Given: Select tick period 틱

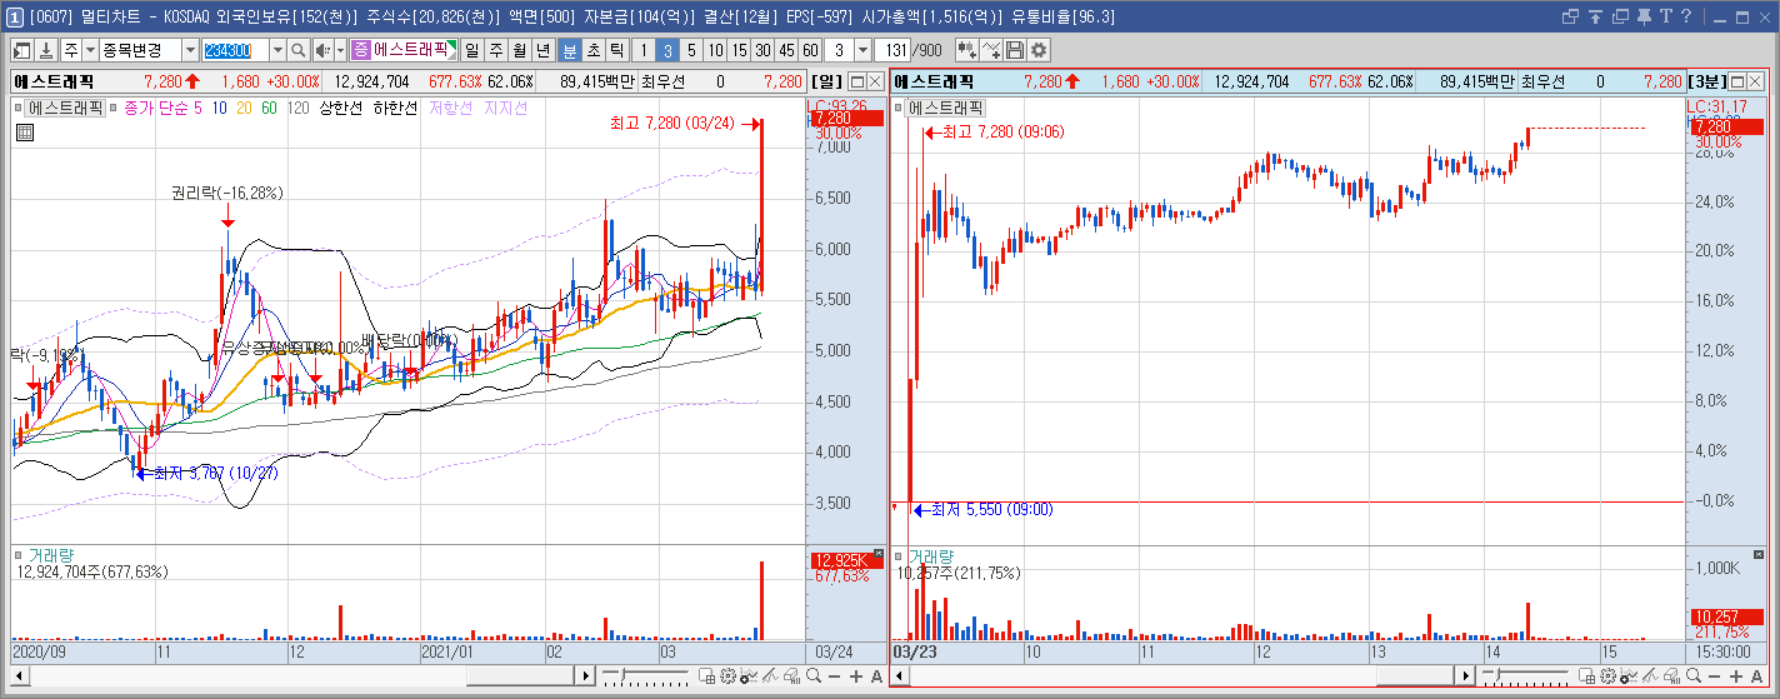Looking at the screenshot, I should point(617,50).
